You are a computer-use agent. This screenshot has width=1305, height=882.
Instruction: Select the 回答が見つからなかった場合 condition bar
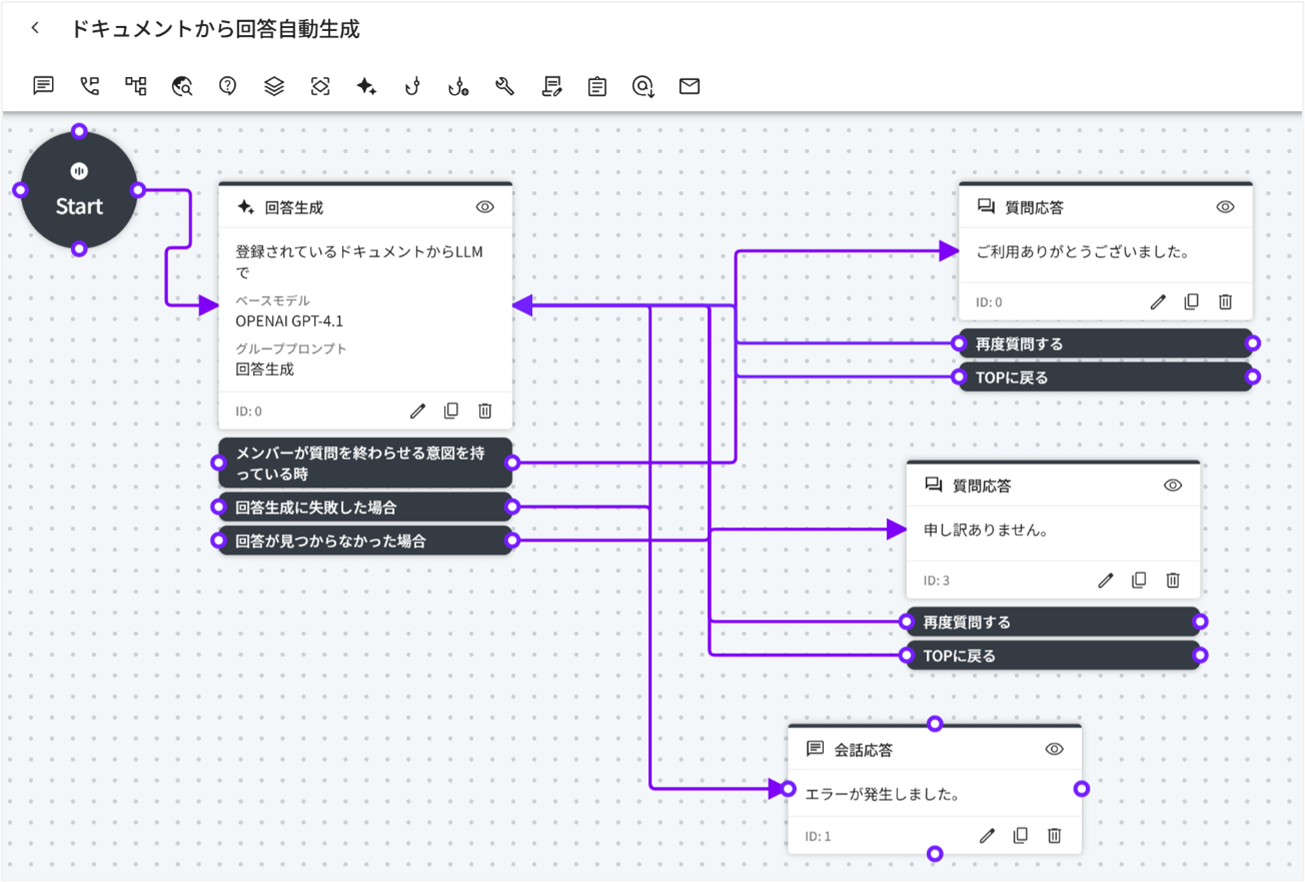click(x=365, y=541)
